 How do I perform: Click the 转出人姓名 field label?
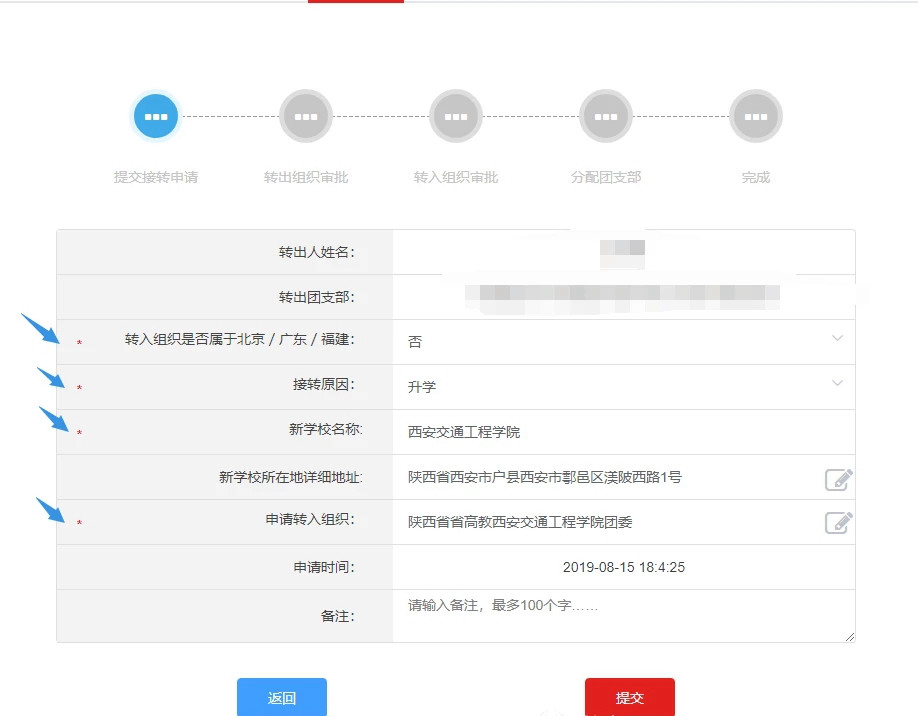click(317, 252)
